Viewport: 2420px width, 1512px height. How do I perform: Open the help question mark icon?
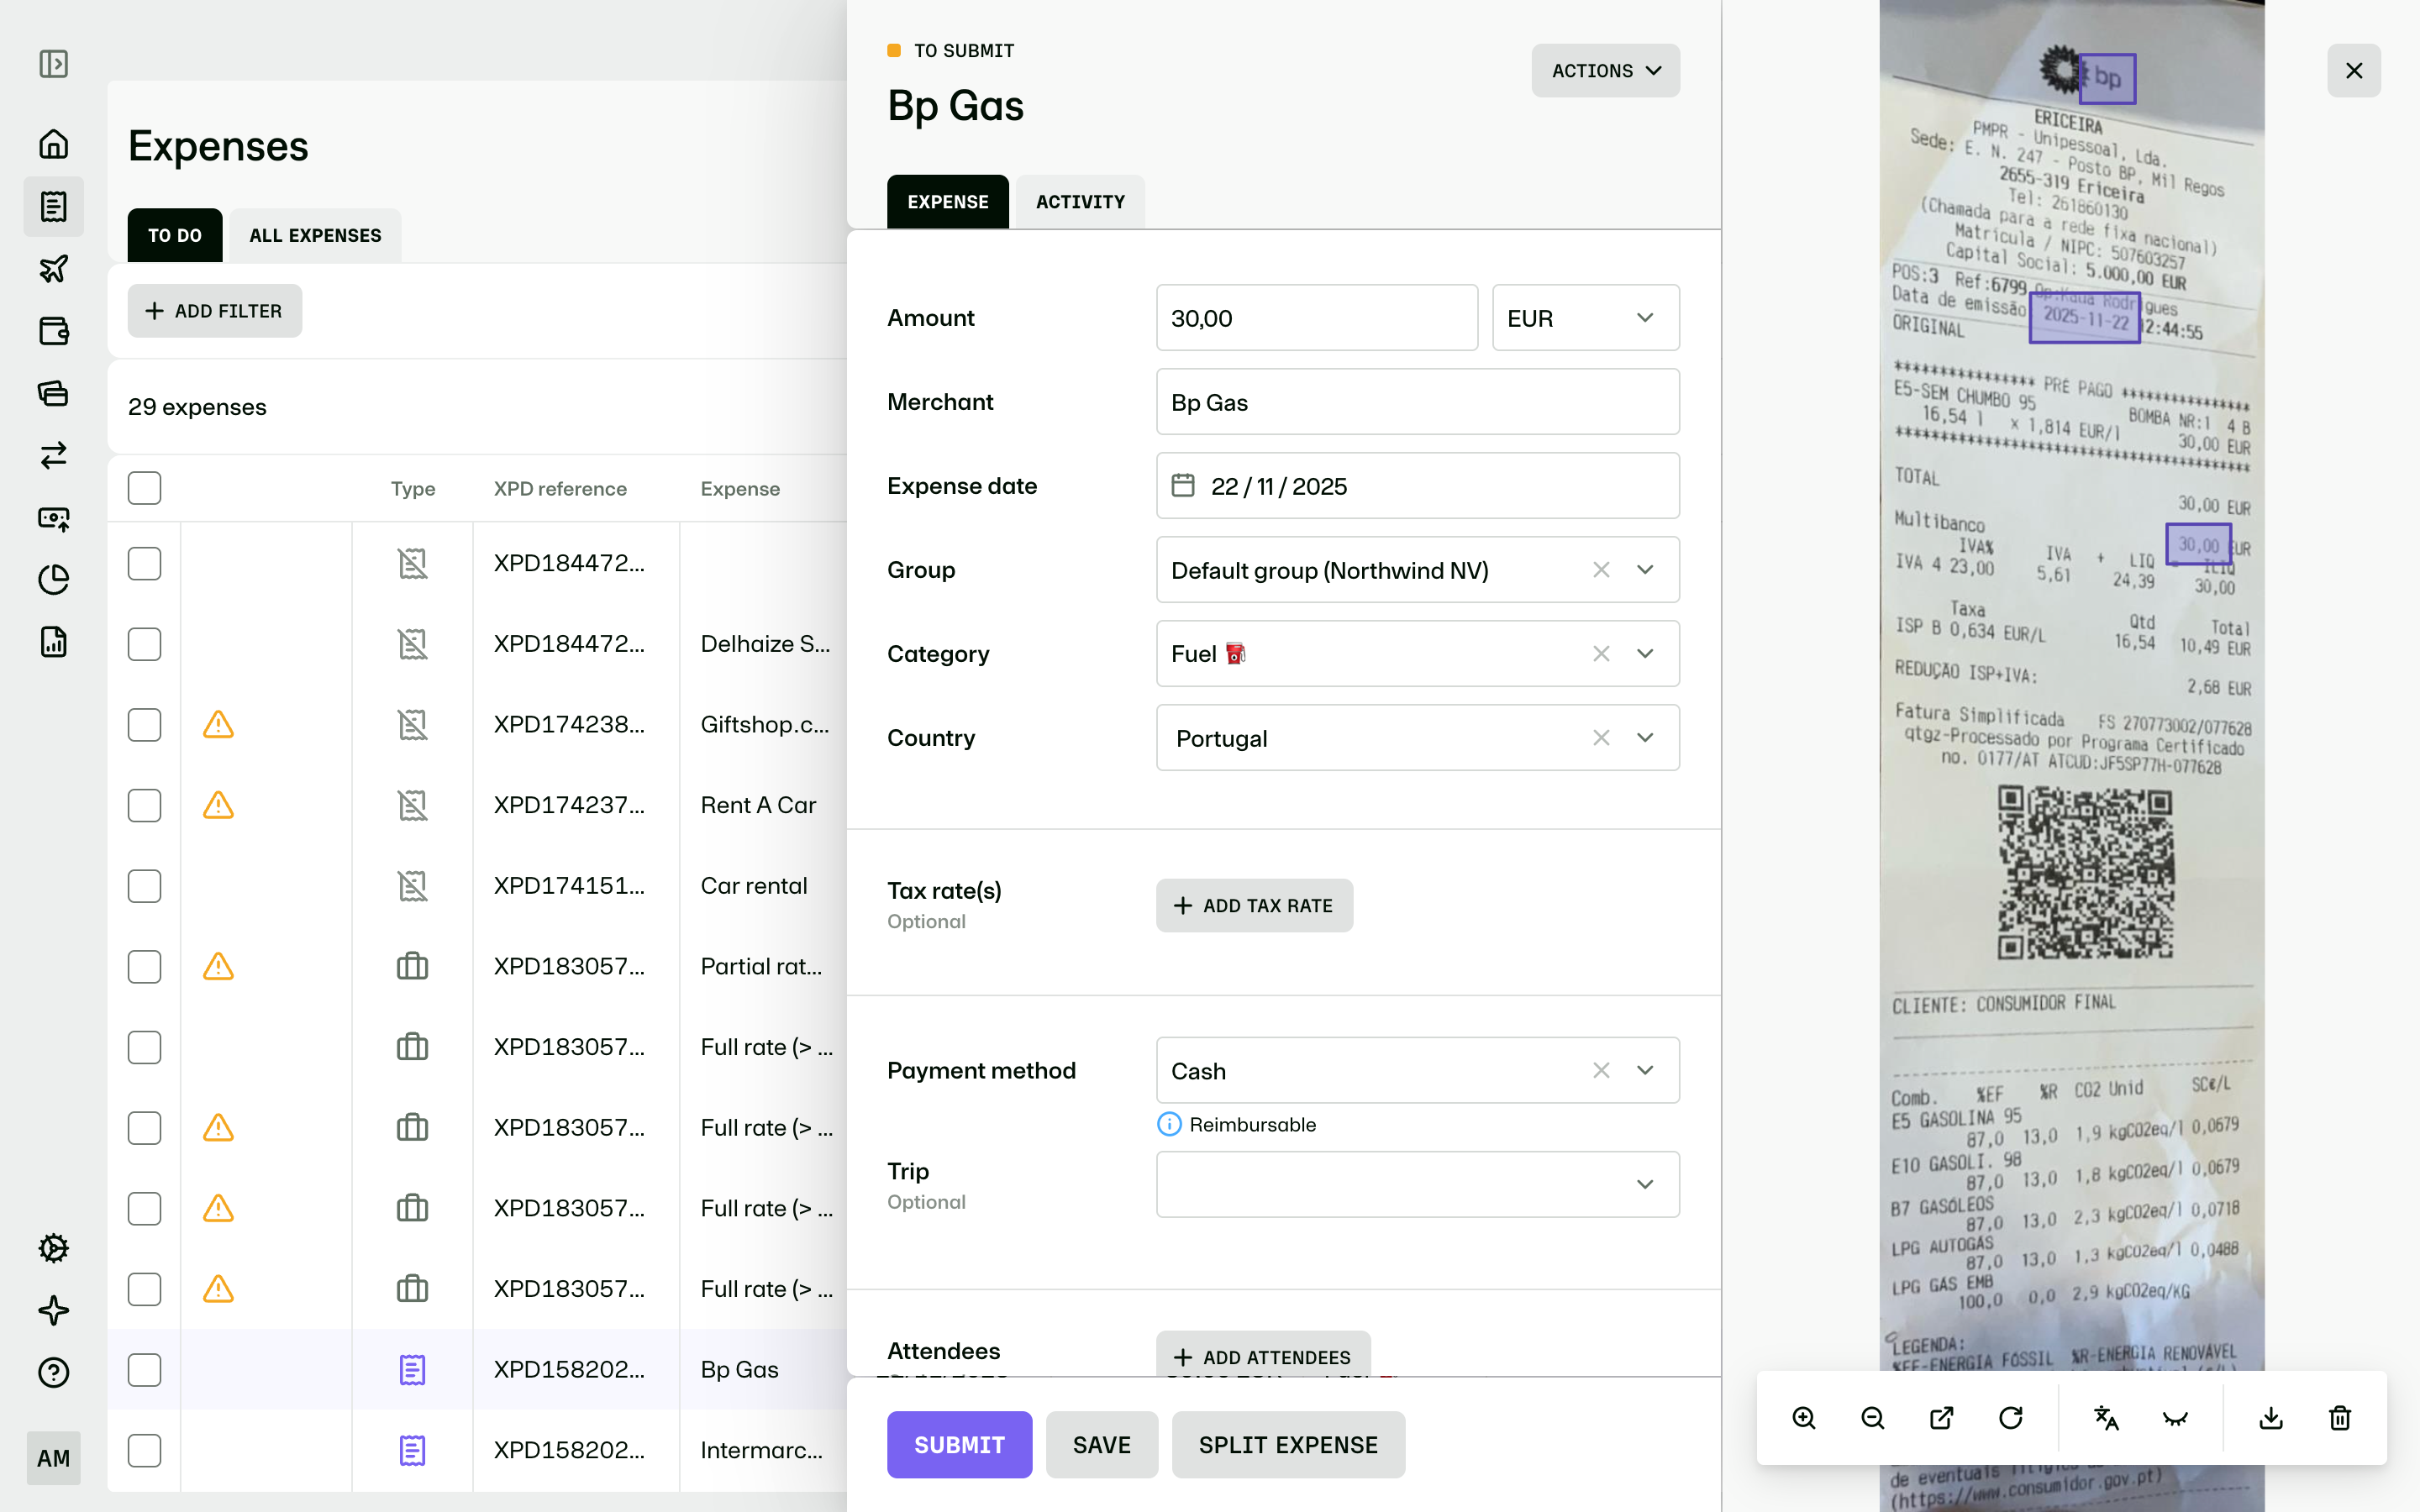54,1373
